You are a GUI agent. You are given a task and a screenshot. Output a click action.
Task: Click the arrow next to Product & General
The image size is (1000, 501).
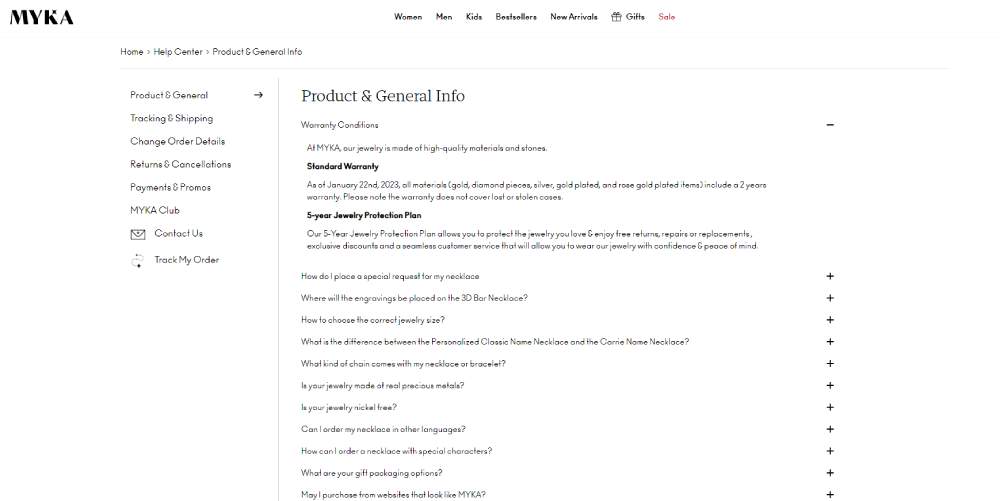[x=258, y=95]
